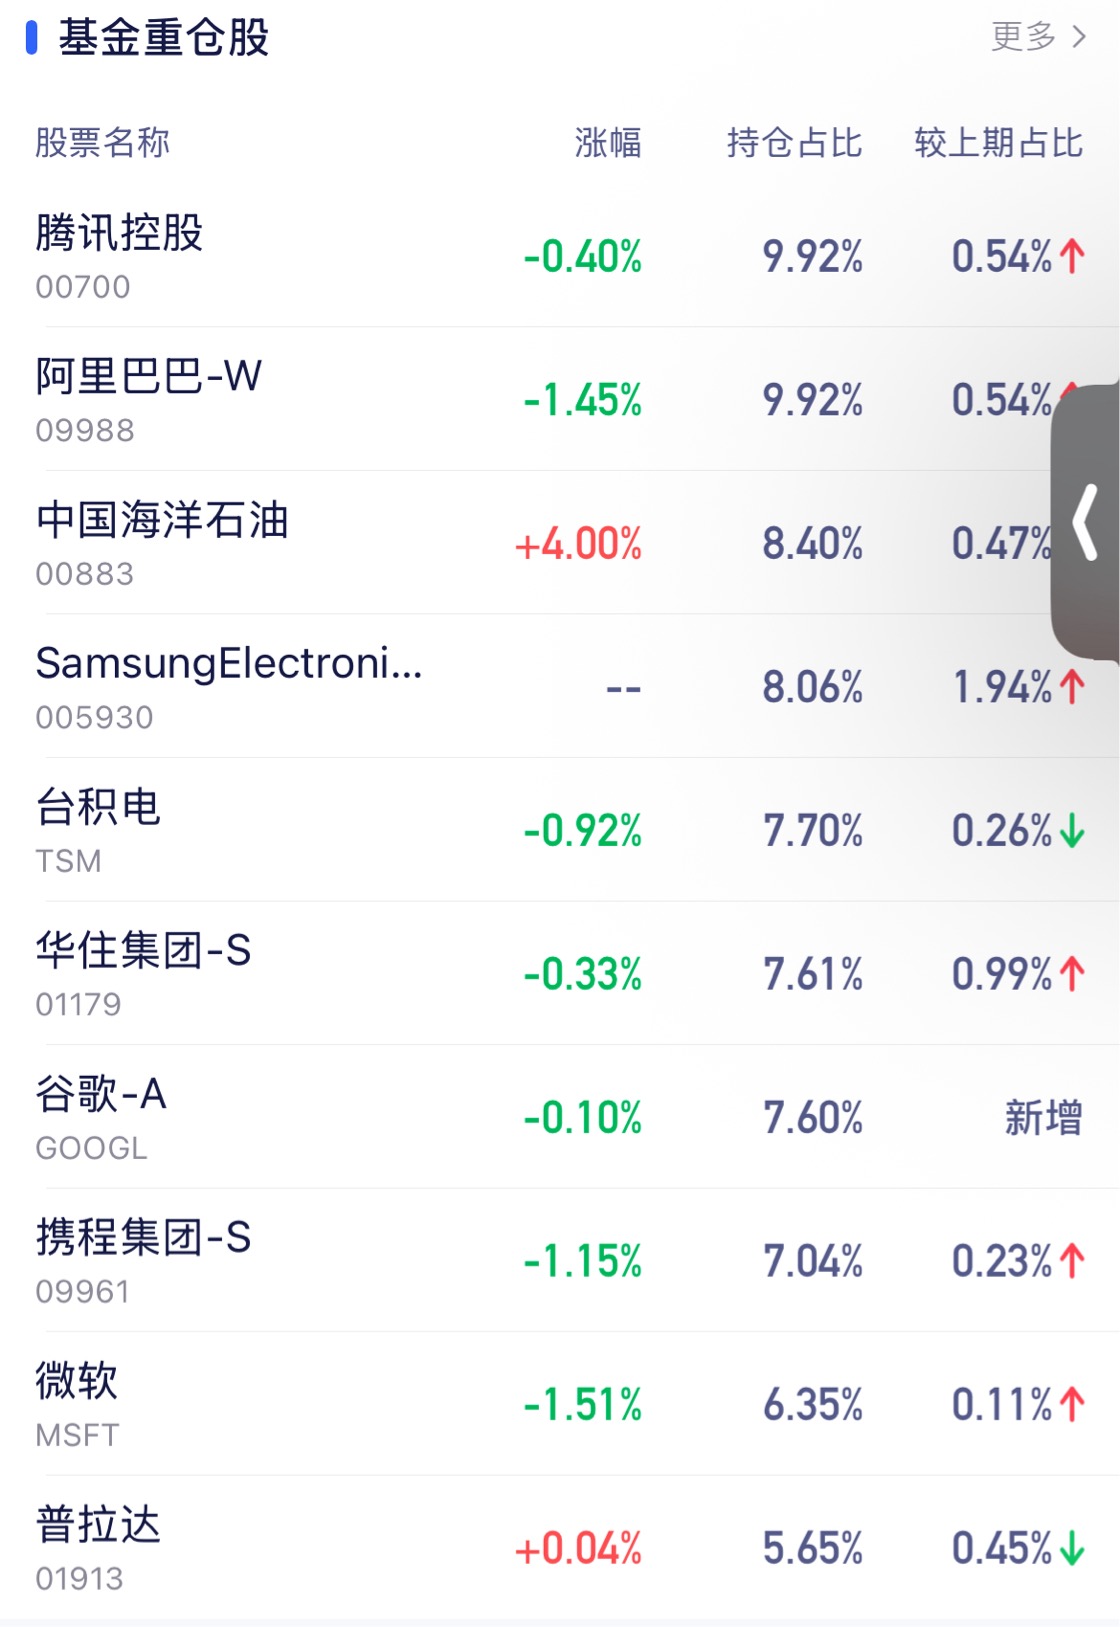Click the 较上期占比 column header
Image resolution: width=1120 pixels, height=1627 pixels.
998,143
